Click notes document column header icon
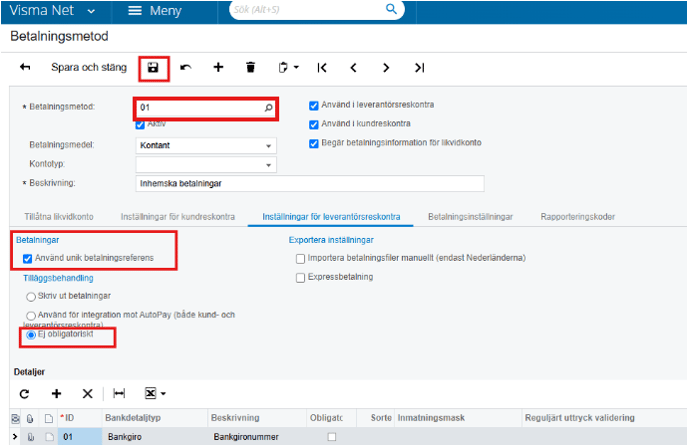The width and height of the screenshot is (688, 445). click(49, 418)
